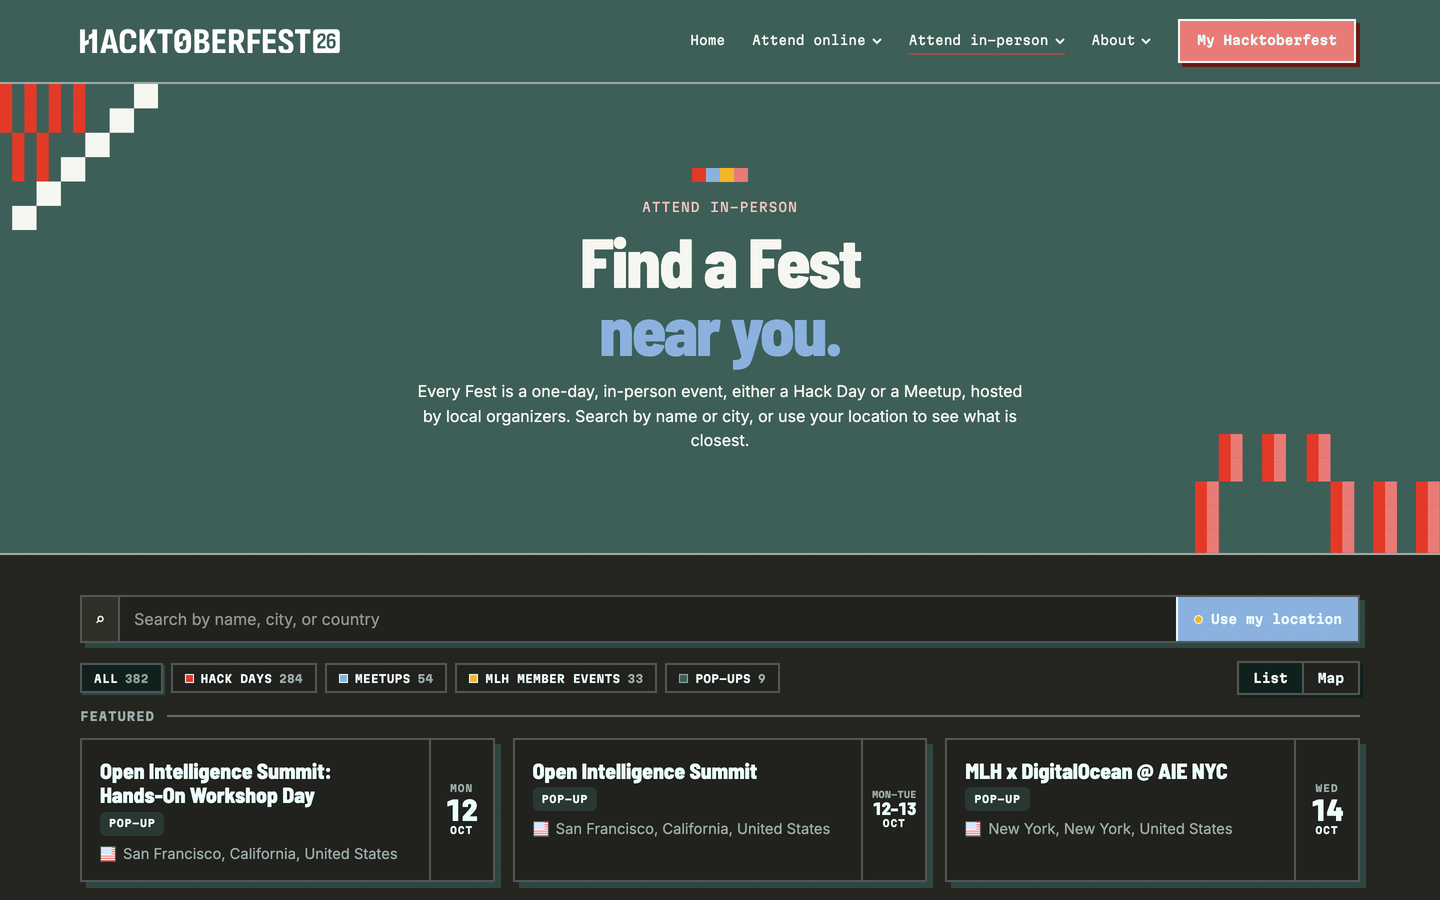Image resolution: width=1440 pixels, height=900 pixels.
Task: Click MON-TUE 12-13 OCT date box
Action: (x=894, y=810)
